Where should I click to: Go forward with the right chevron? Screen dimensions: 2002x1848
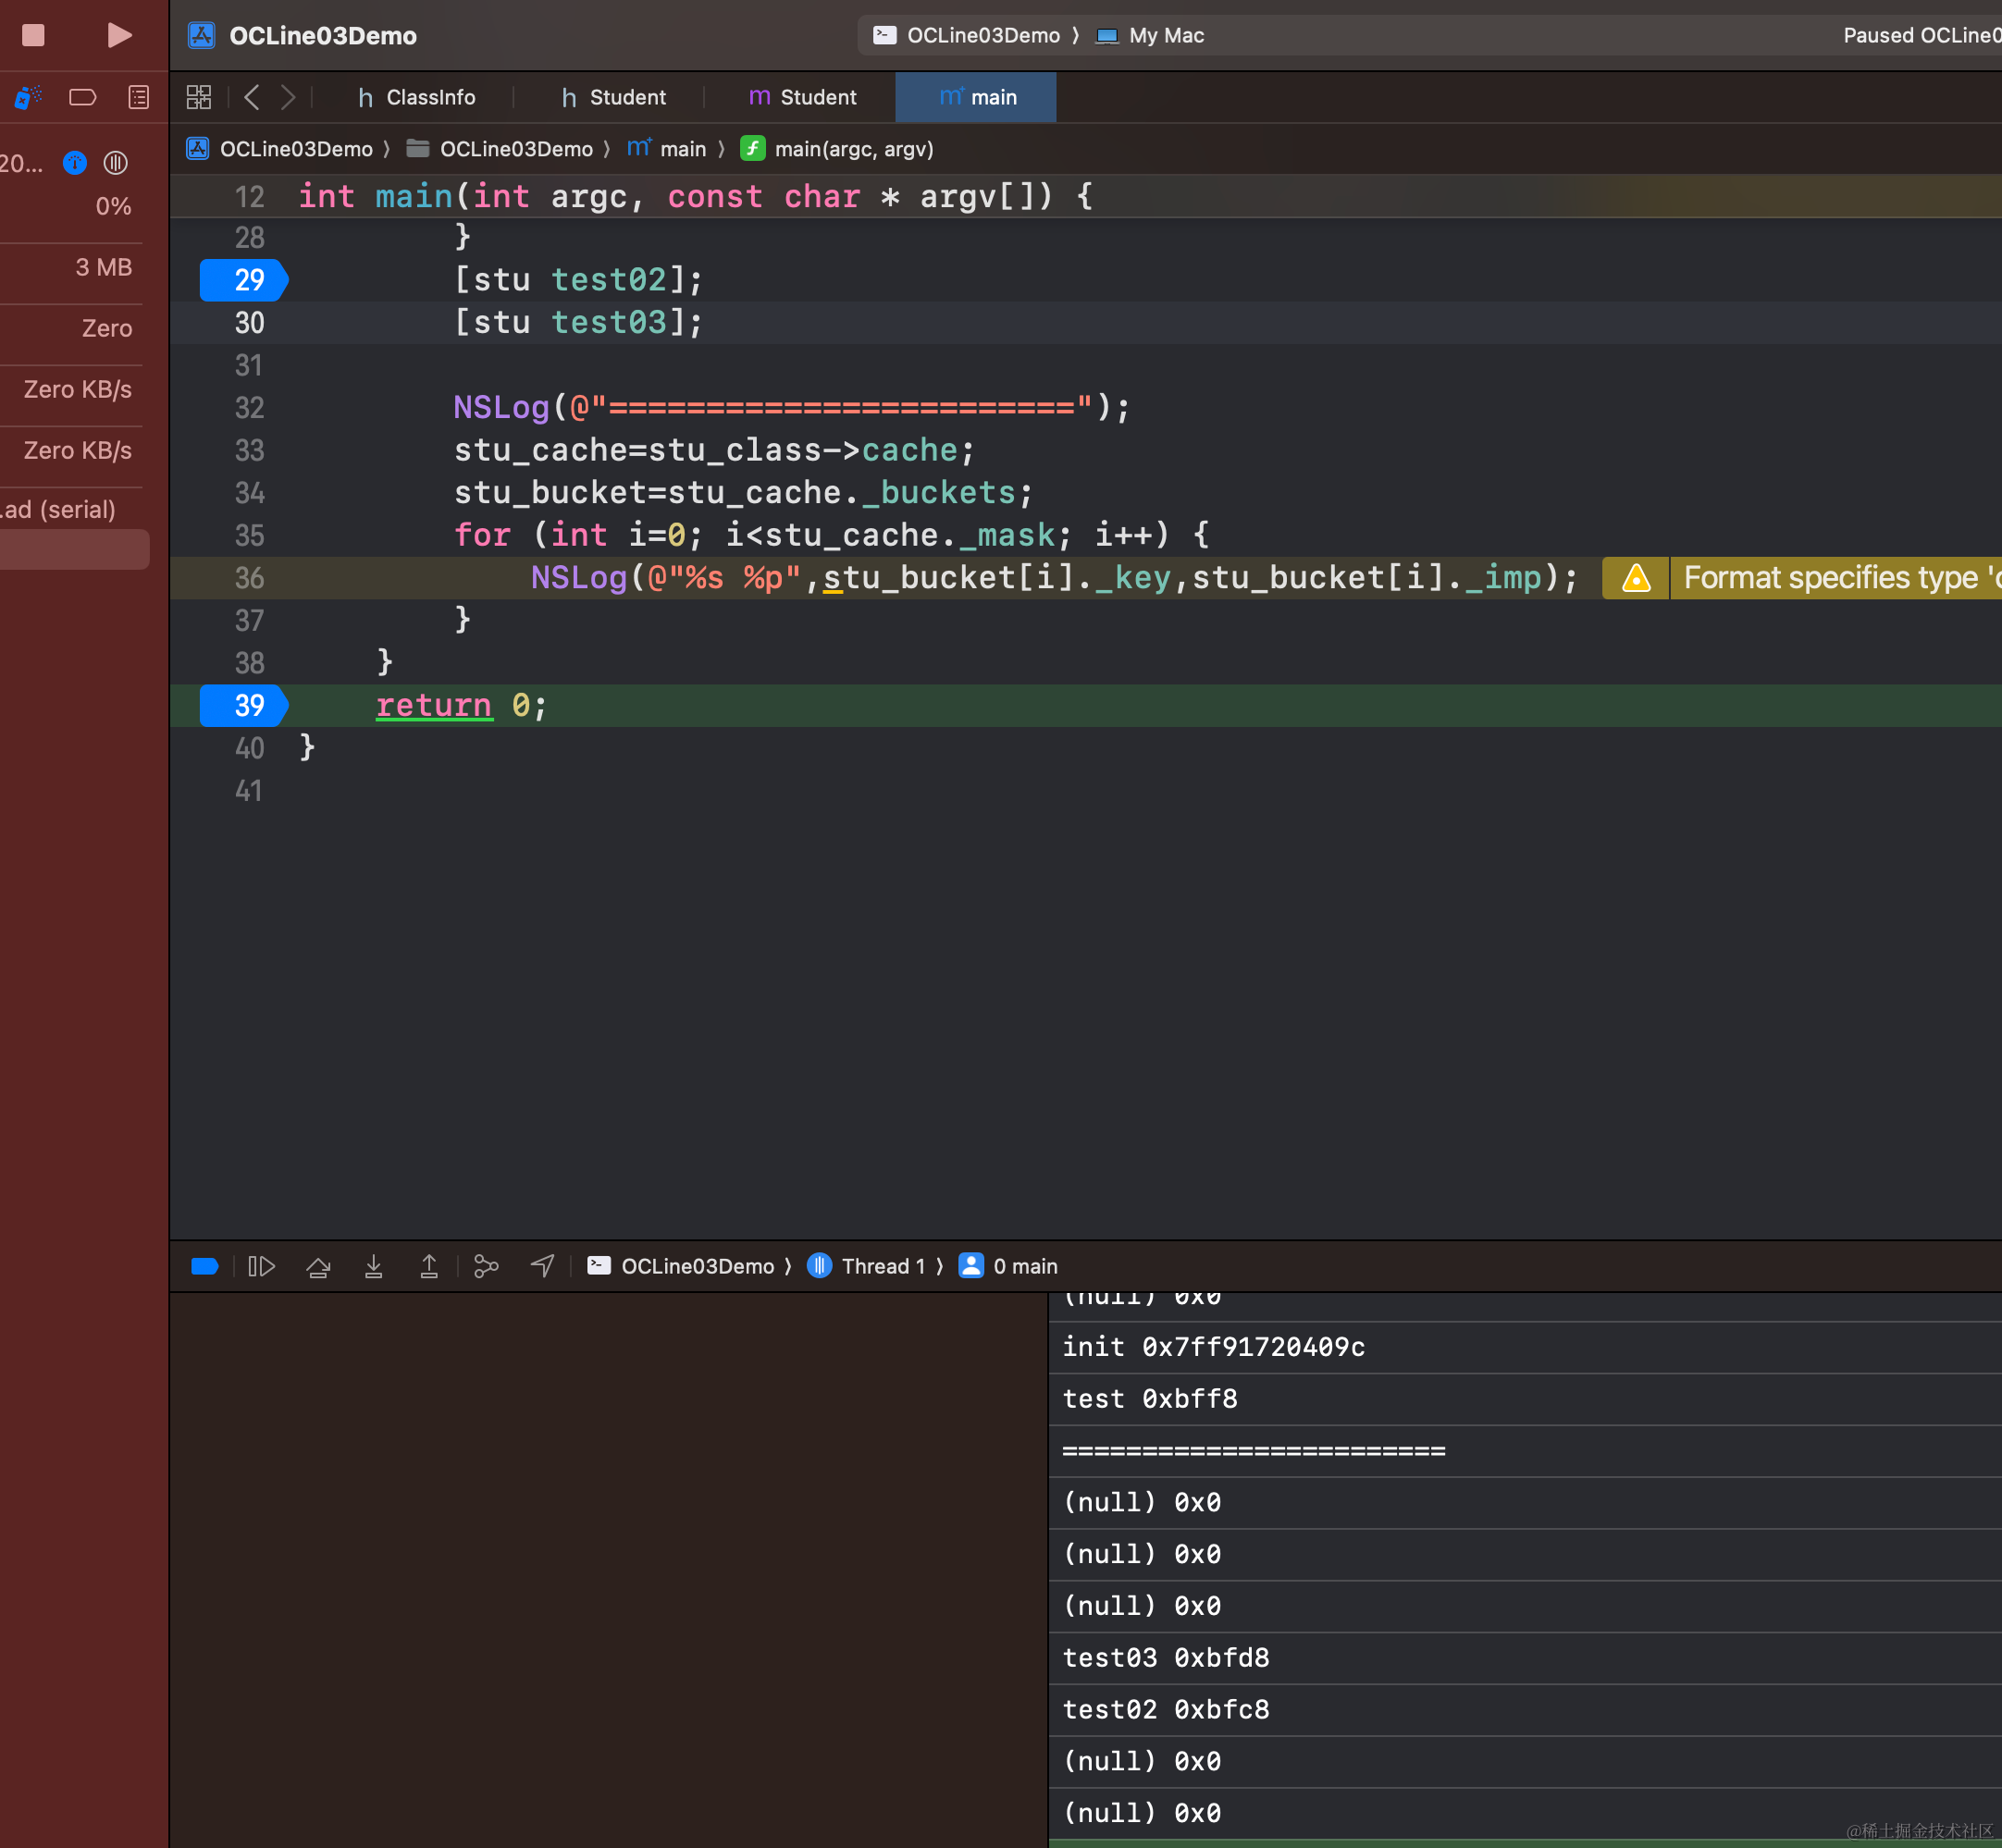tap(288, 97)
